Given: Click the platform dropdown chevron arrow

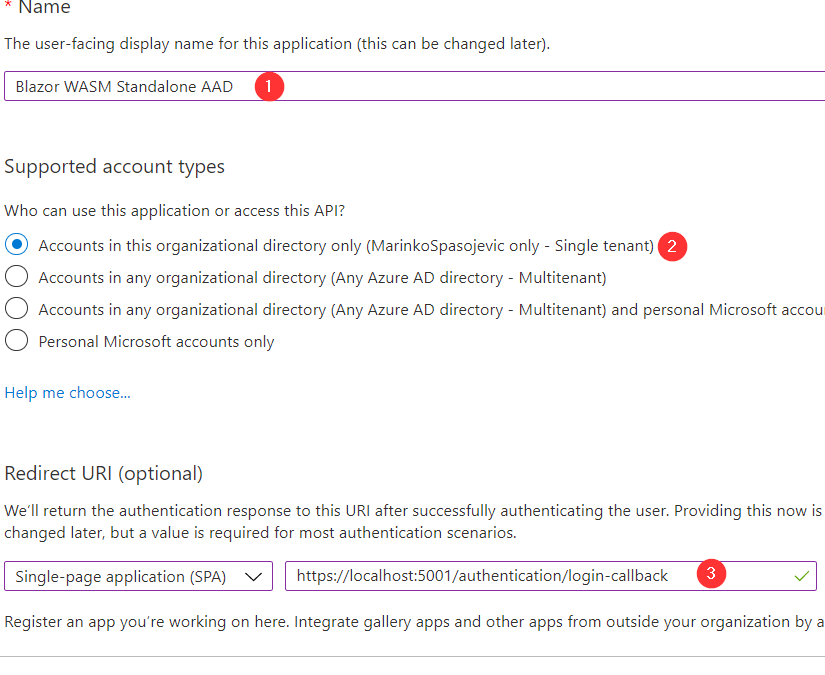Looking at the screenshot, I should click(255, 577).
